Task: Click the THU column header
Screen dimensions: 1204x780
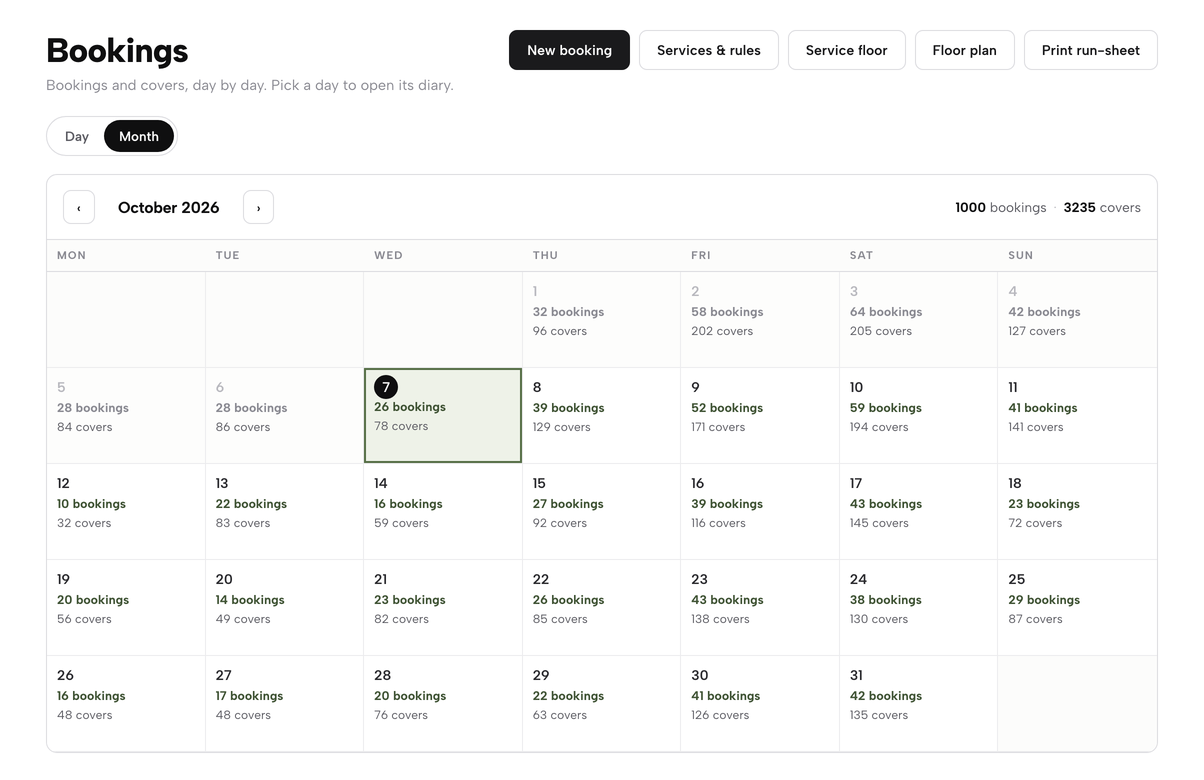Action: click(x=545, y=256)
